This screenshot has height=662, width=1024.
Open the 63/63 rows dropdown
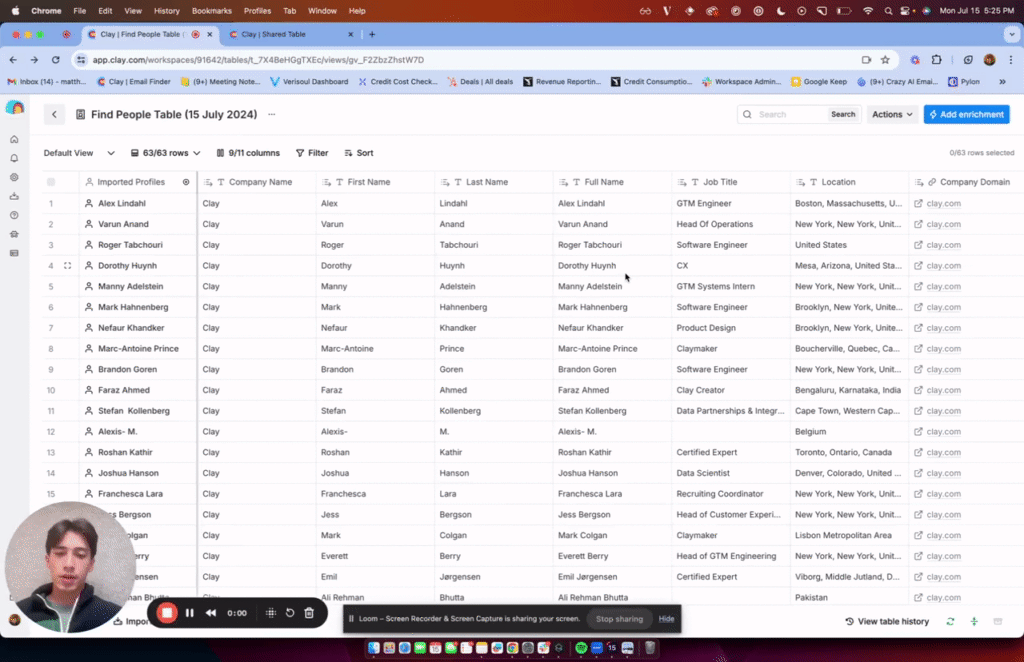(165, 153)
